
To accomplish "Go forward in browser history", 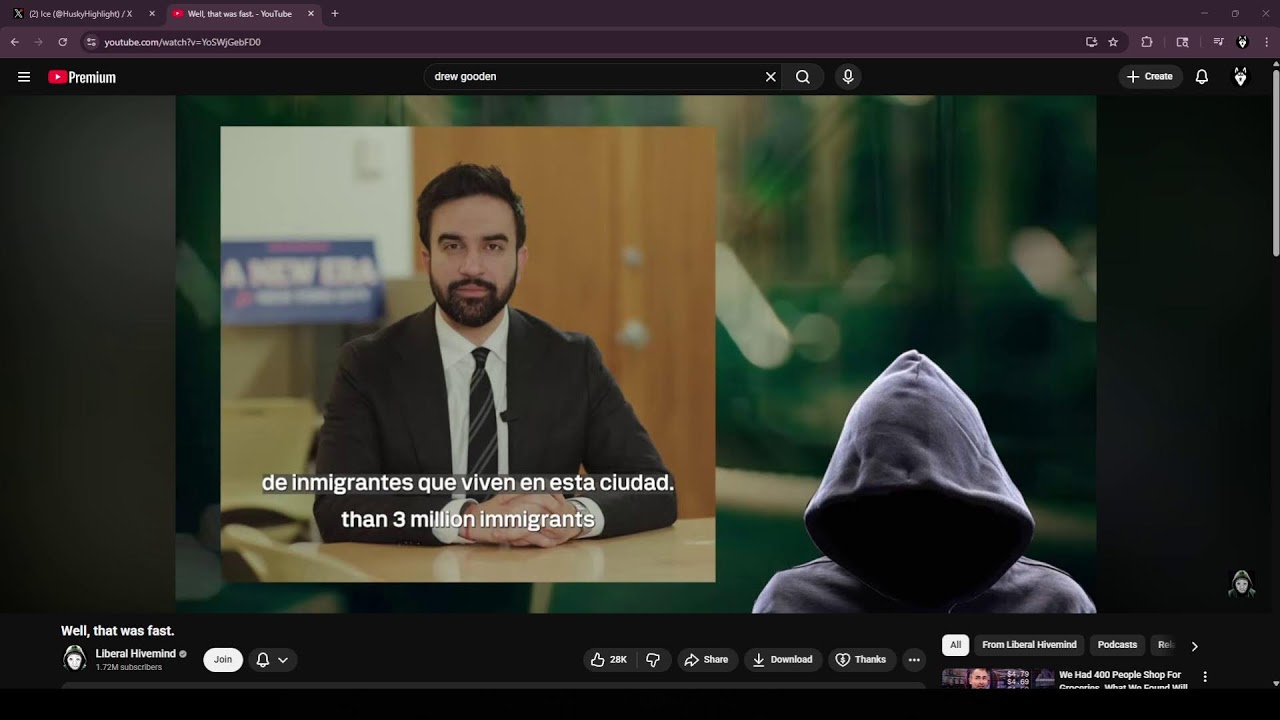I will point(38,42).
